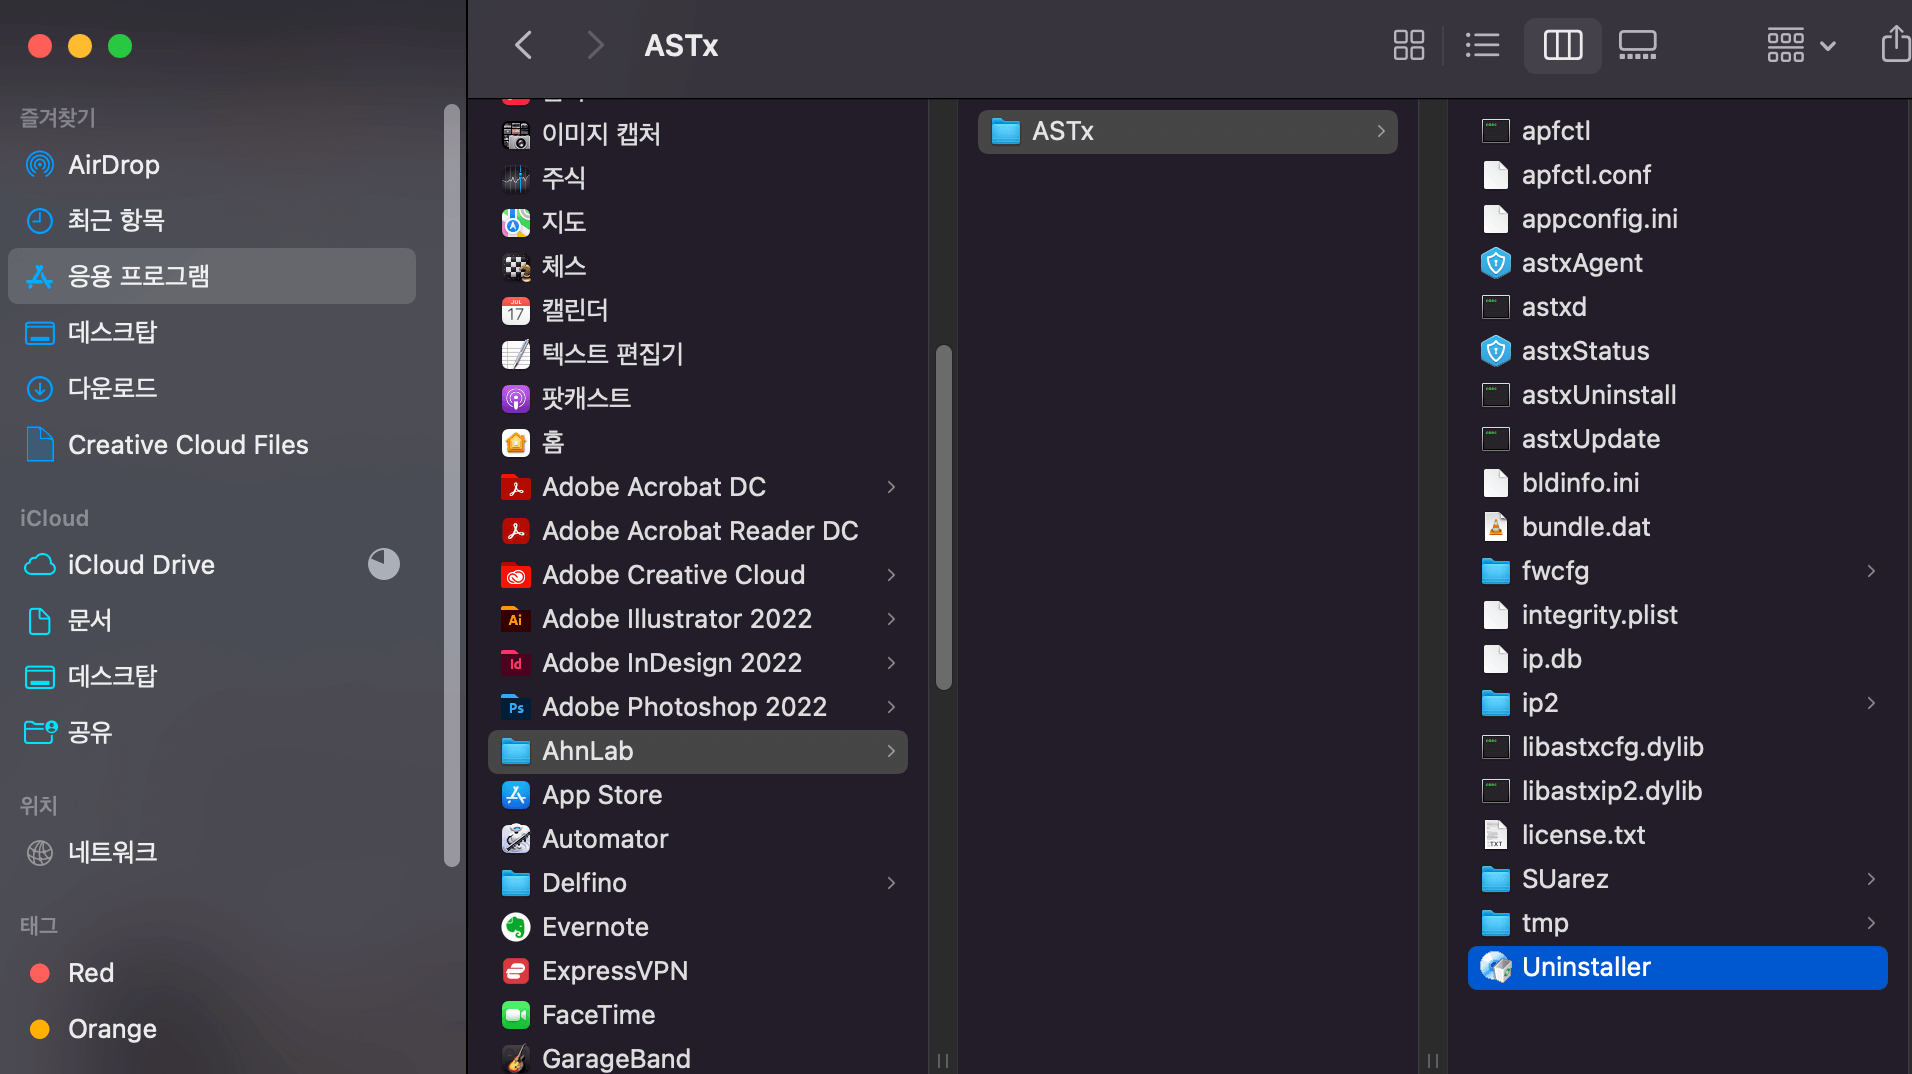The height and width of the screenshot is (1074, 1912).
Task: Select the ExpressVPN app
Action: (698, 971)
